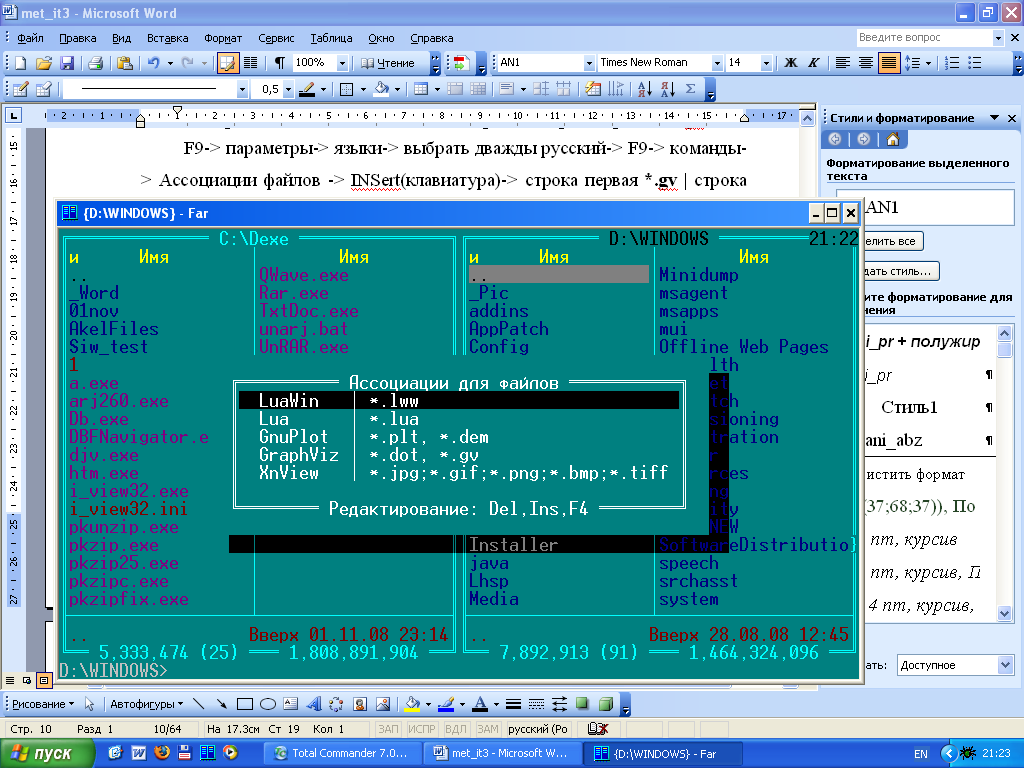Switch to Total Commander taskbar button

click(341, 753)
